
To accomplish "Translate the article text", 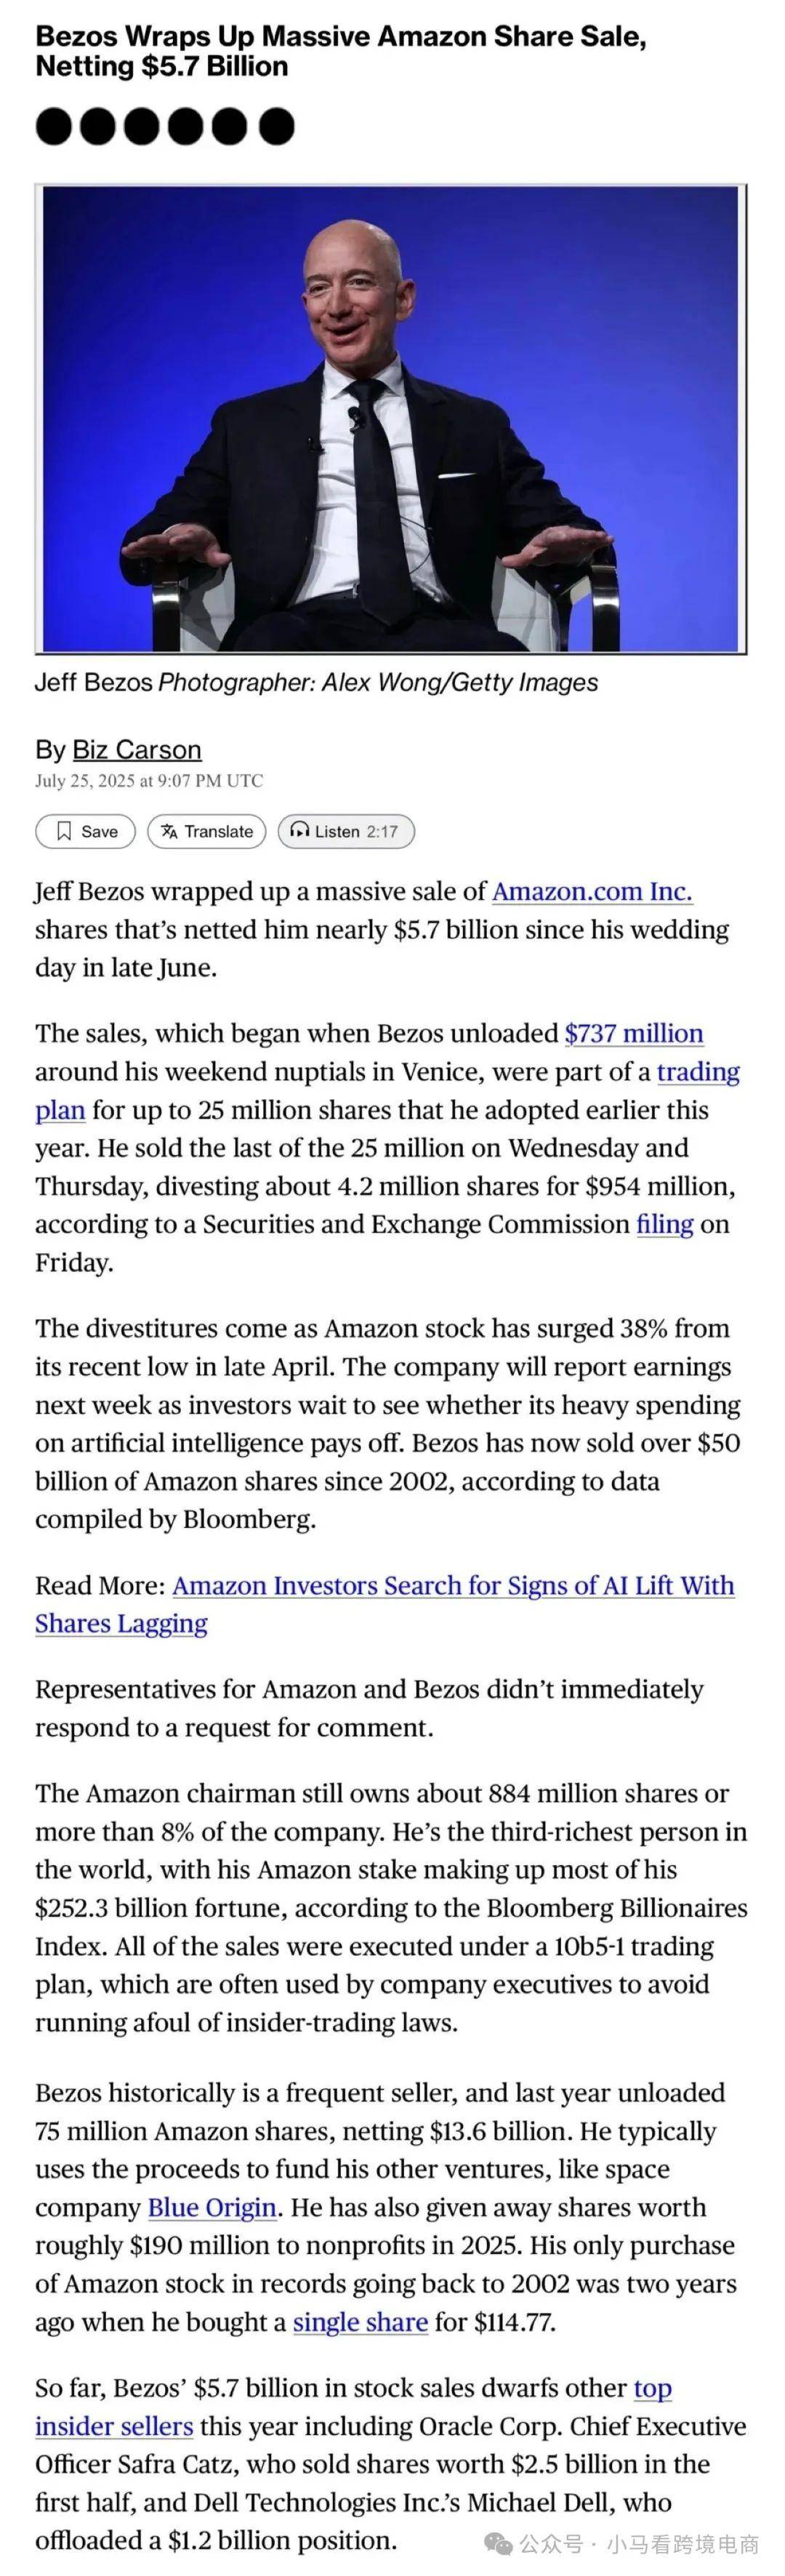I will [207, 831].
